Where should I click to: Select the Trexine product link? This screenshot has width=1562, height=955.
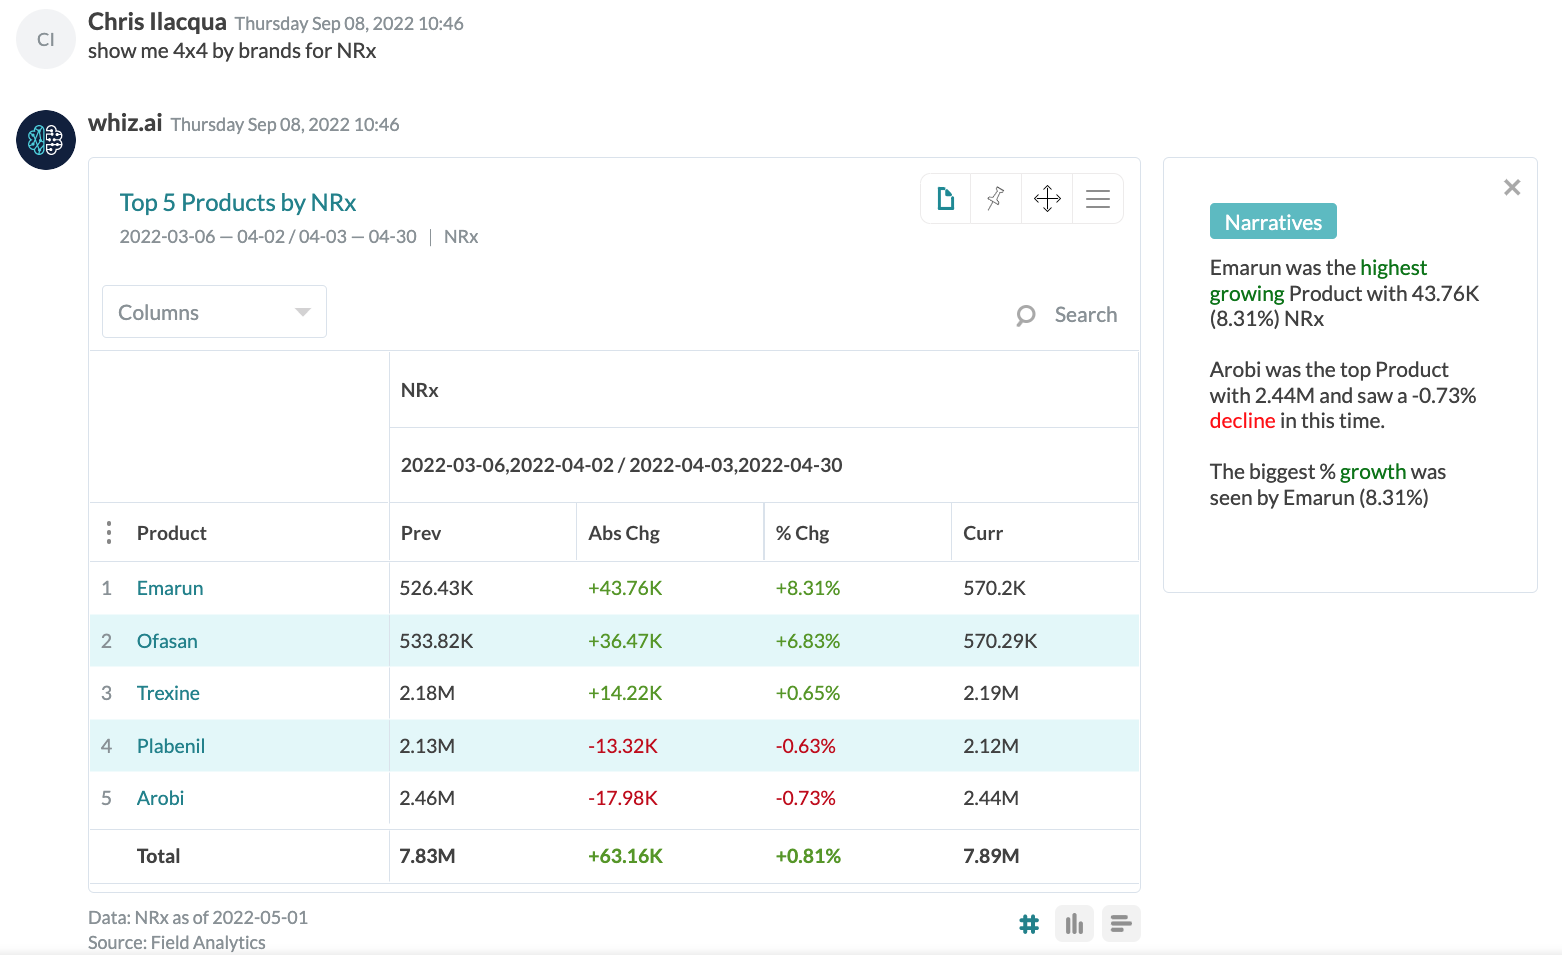click(168, 693)
